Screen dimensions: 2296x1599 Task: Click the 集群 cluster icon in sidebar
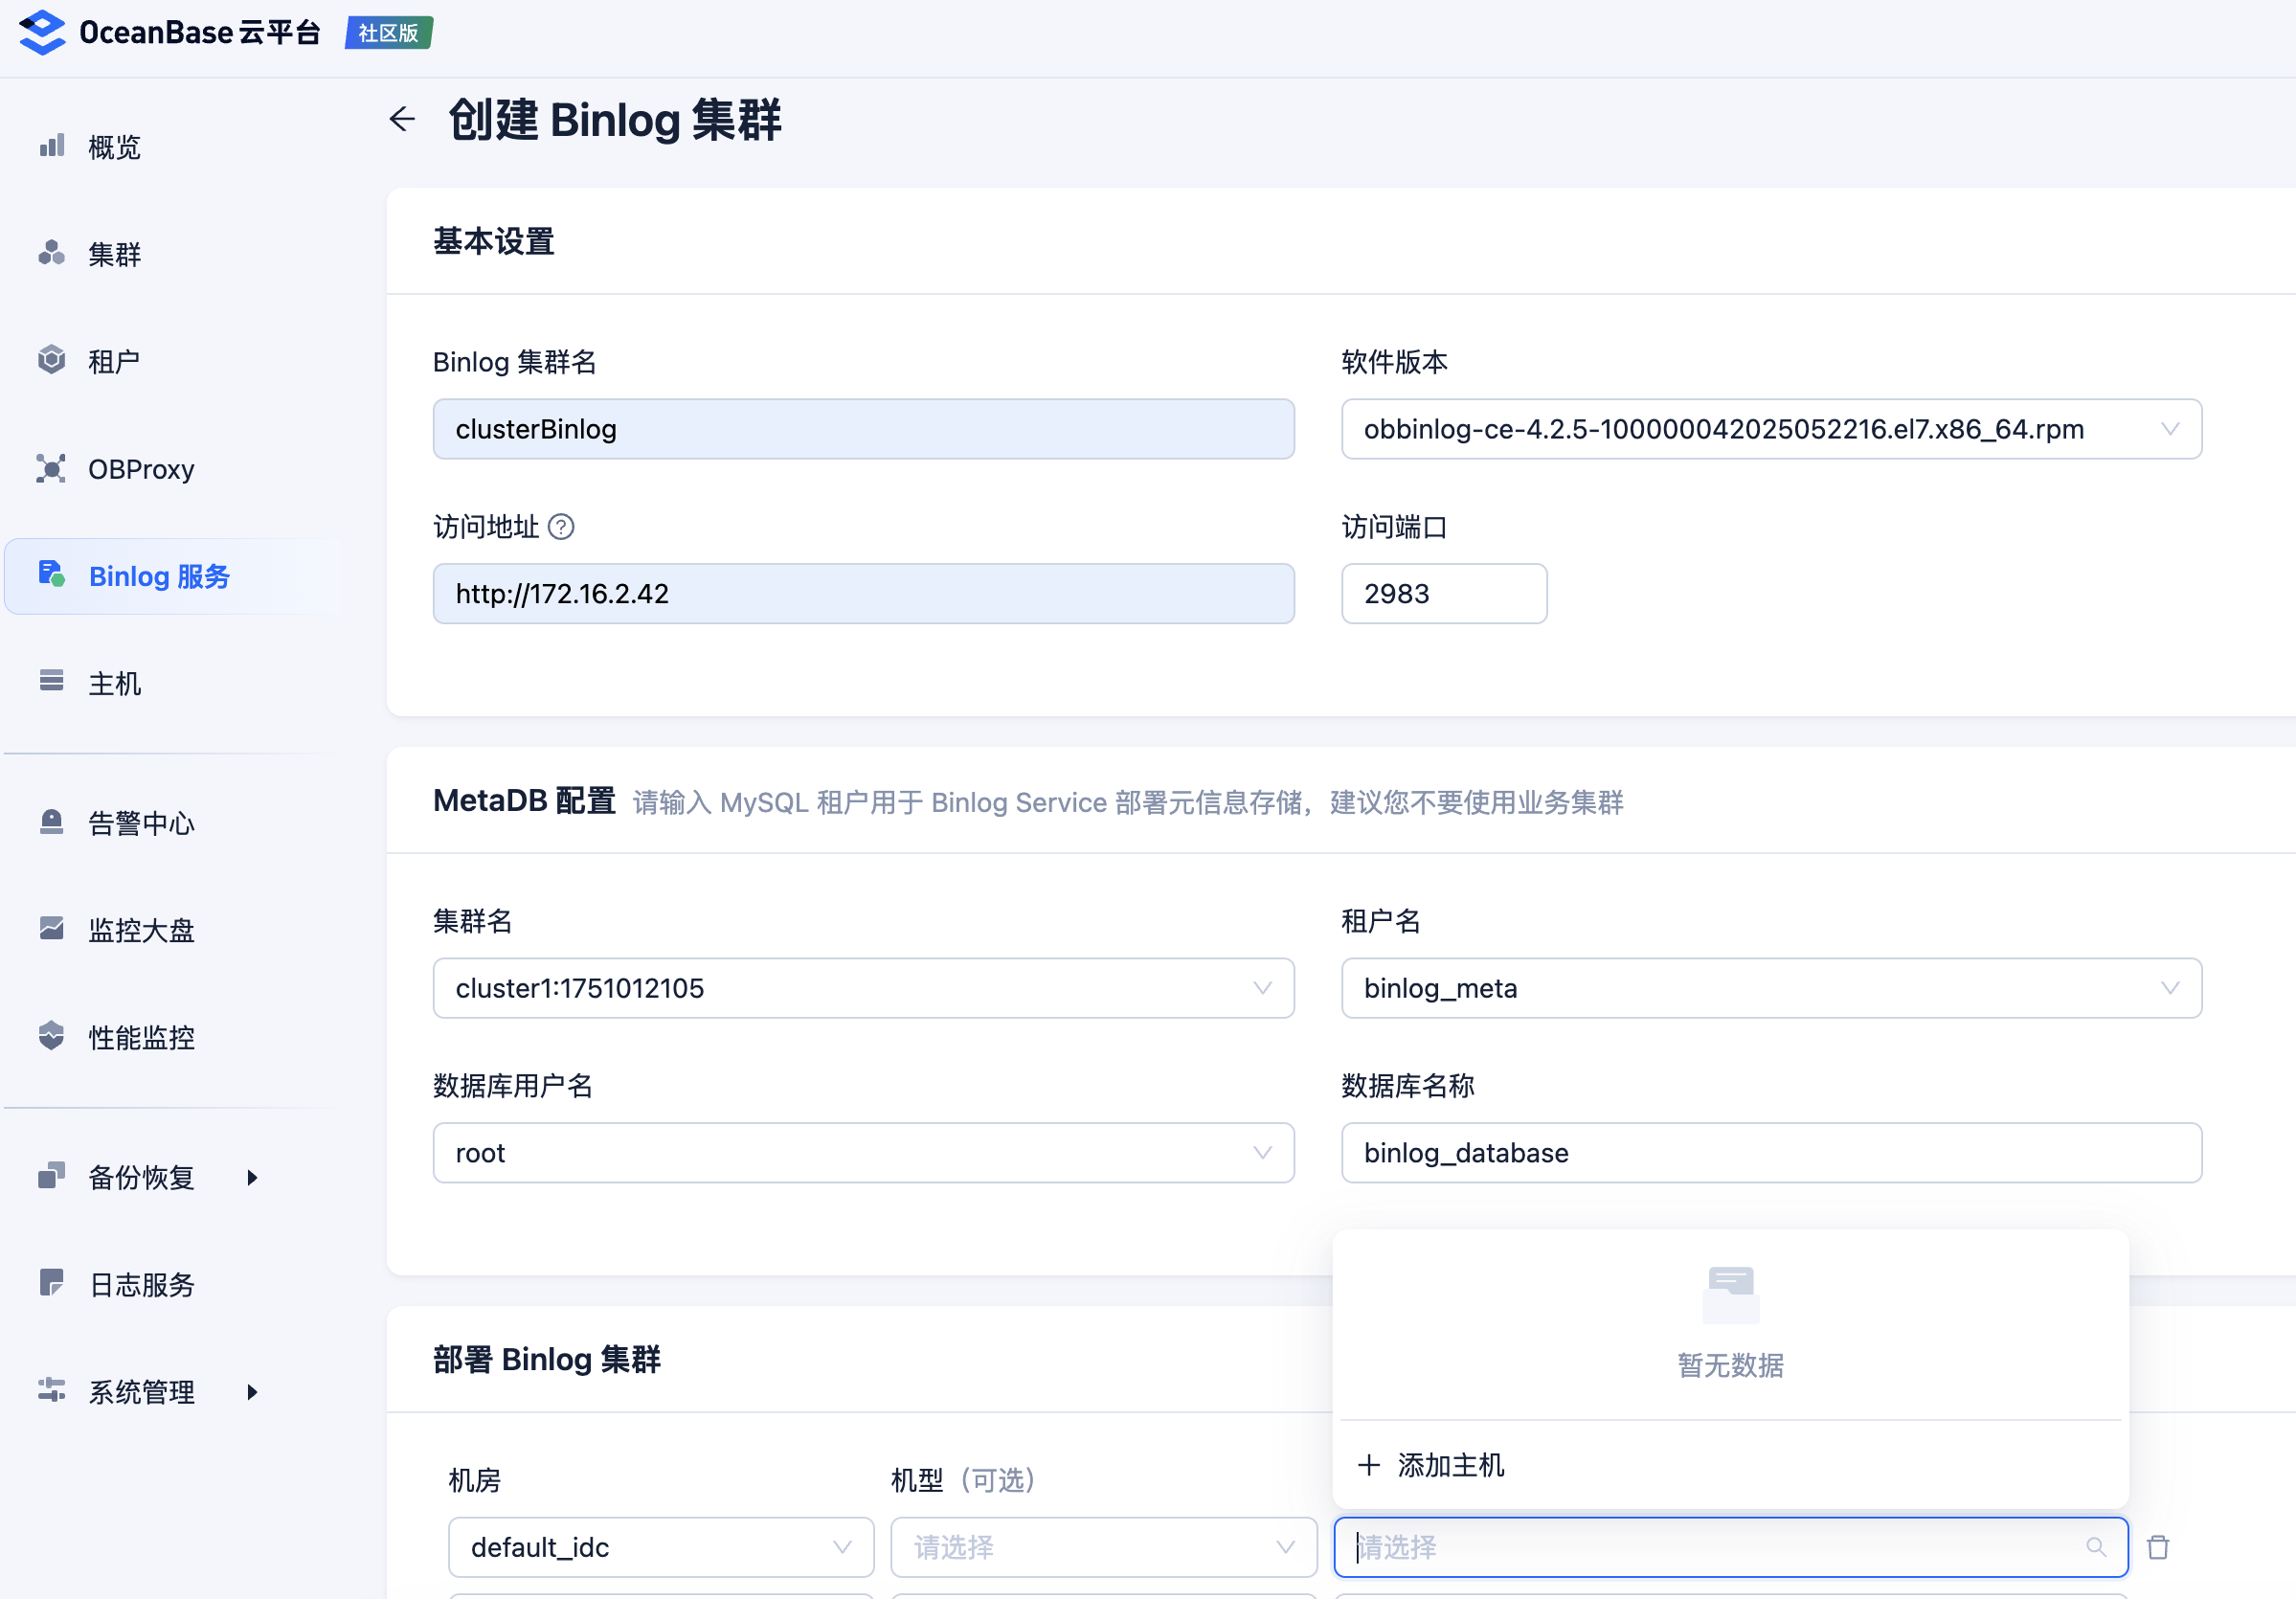point(52,253)
